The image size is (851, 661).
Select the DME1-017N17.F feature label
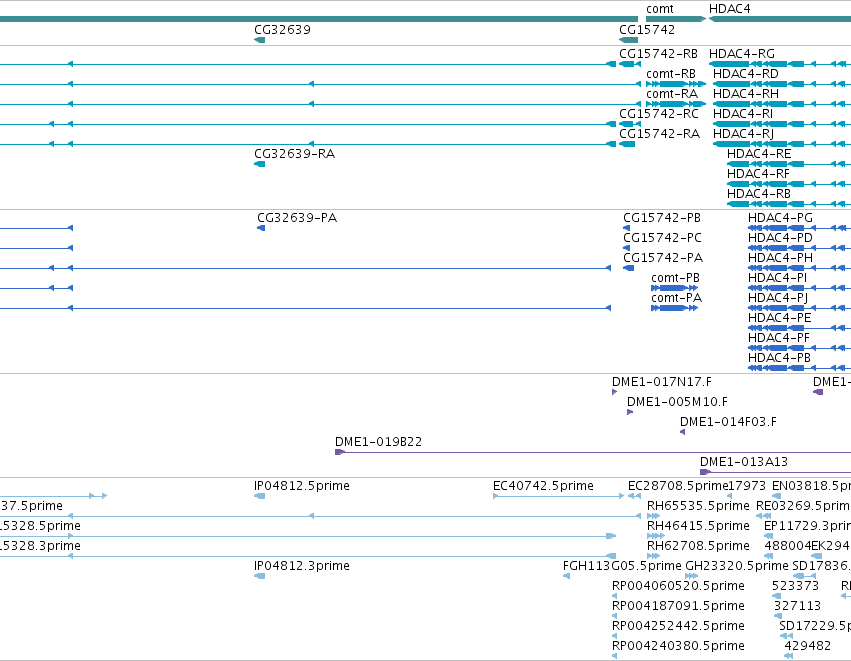tap(662, 383)
